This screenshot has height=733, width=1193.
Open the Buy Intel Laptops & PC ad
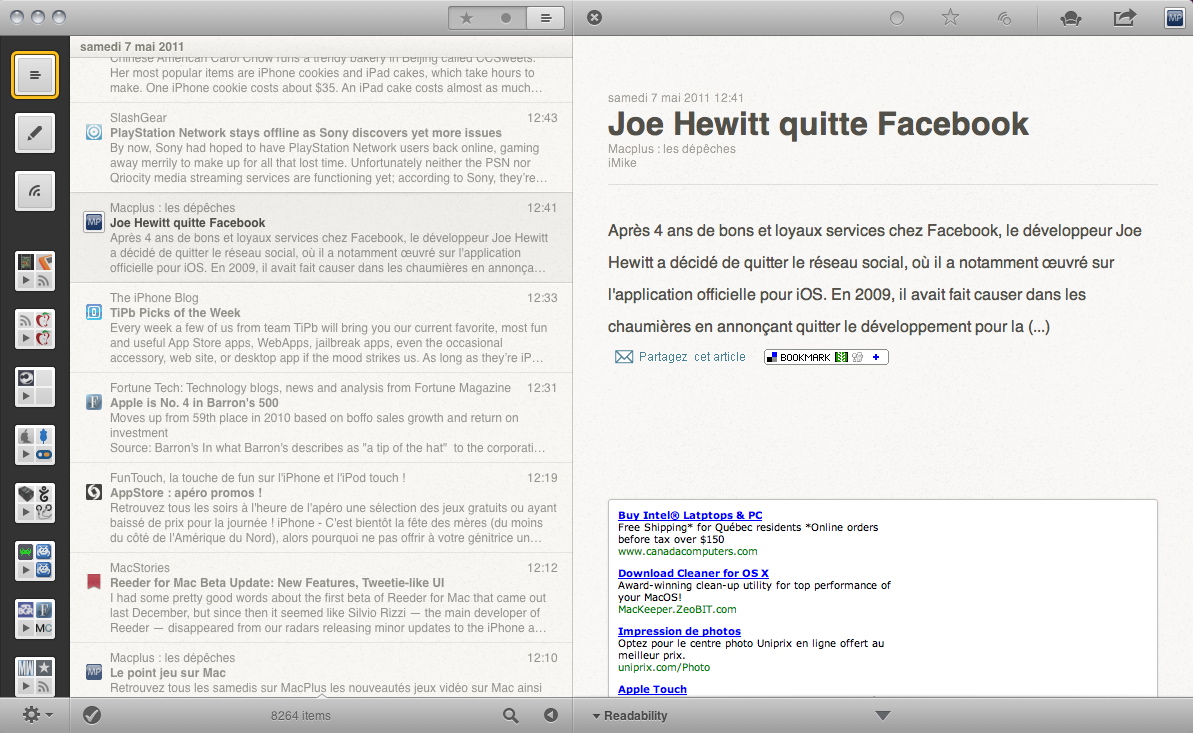pyautogui.click(x=690, y=515)
